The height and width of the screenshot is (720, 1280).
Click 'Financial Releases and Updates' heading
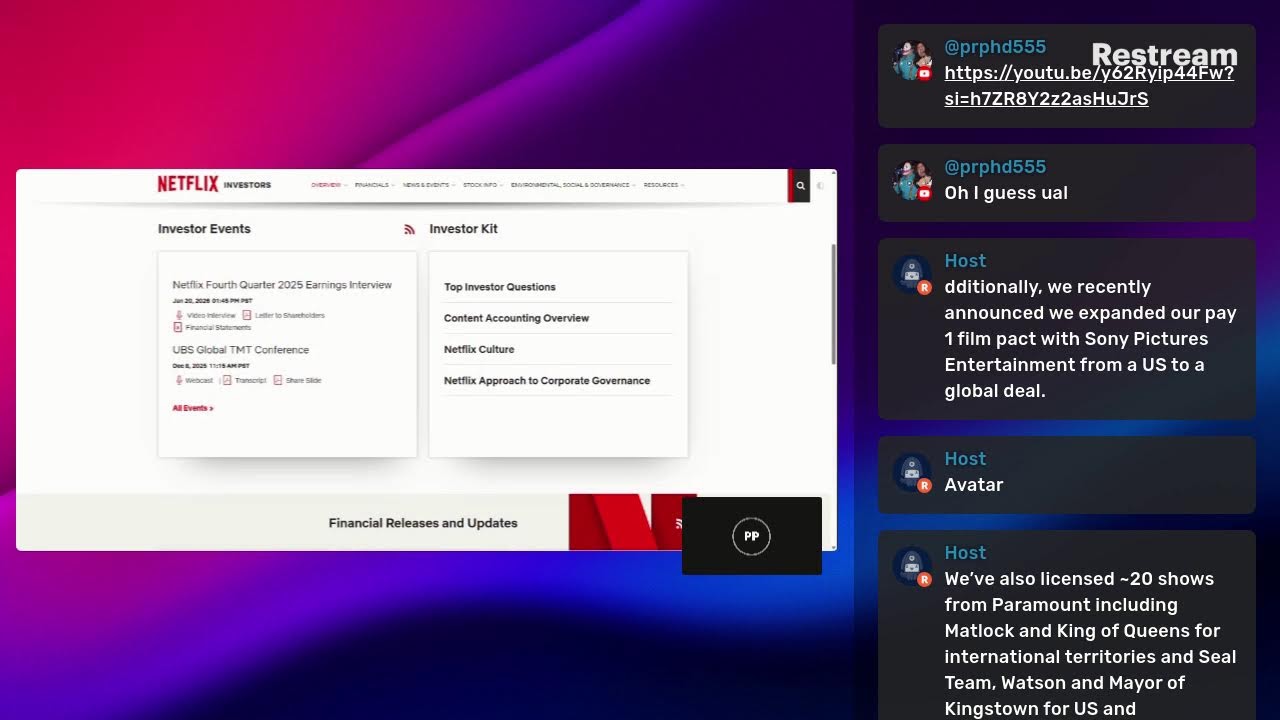[423, 523]
